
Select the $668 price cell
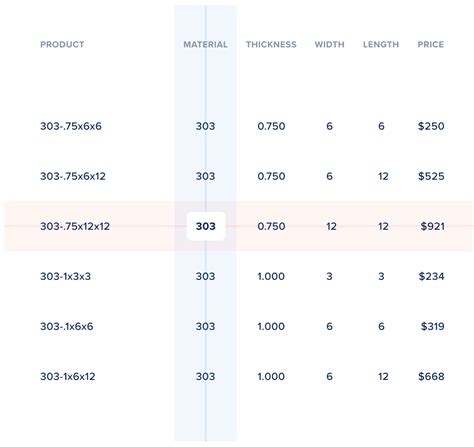click(431, 376)
